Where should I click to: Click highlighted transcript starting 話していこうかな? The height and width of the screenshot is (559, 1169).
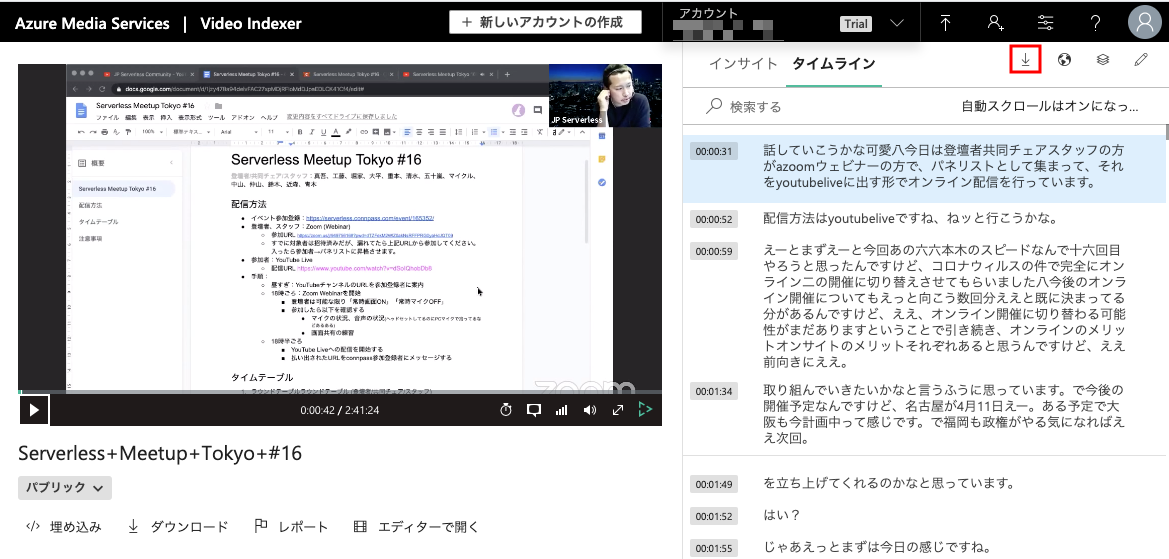(x=944, y=166)
